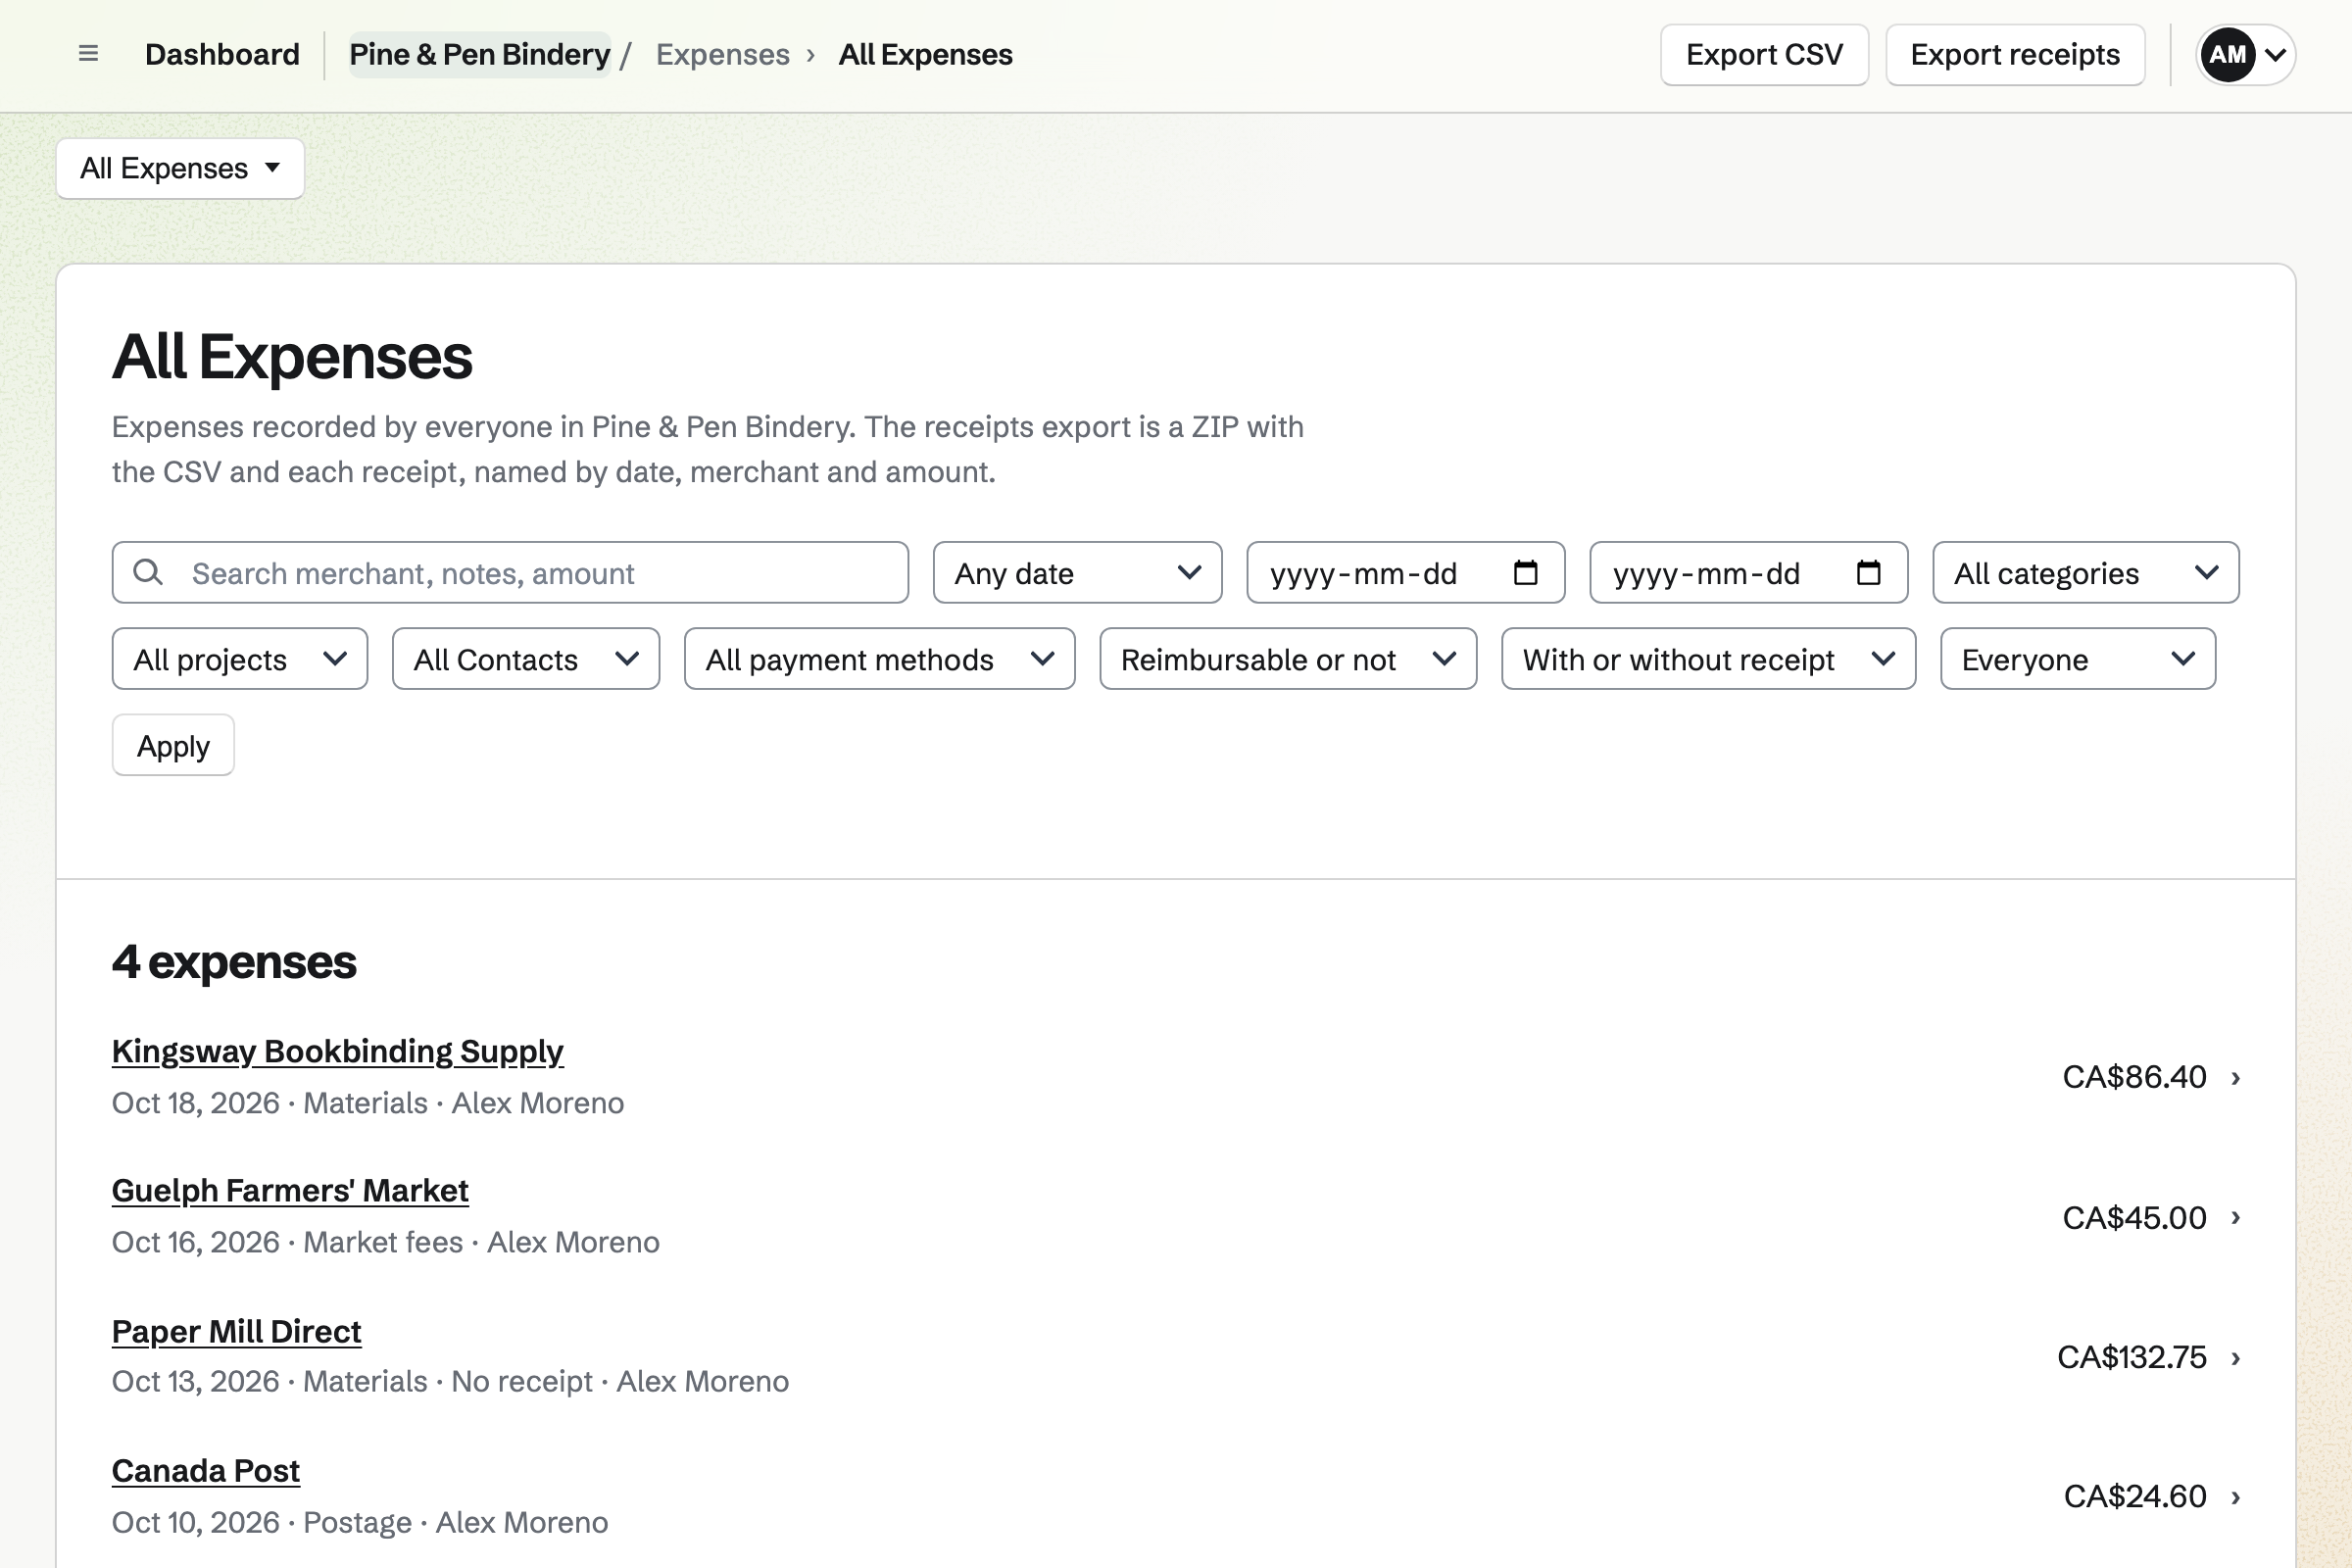Open the With or without receipt dropdown
The image size is (2352, 1568).
[1708, 659]
